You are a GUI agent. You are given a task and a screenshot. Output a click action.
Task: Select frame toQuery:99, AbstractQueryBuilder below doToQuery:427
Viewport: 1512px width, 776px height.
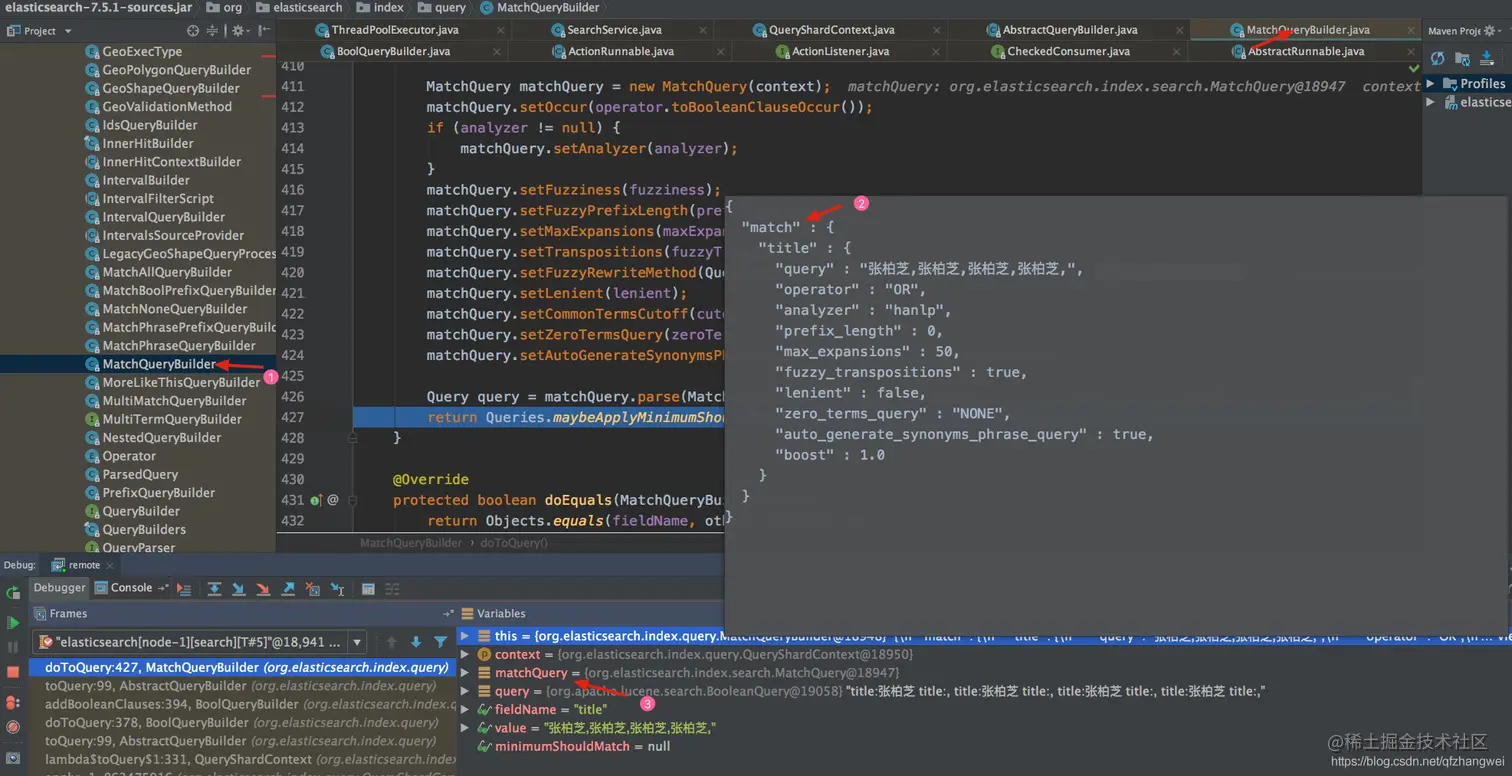[243, 686]
